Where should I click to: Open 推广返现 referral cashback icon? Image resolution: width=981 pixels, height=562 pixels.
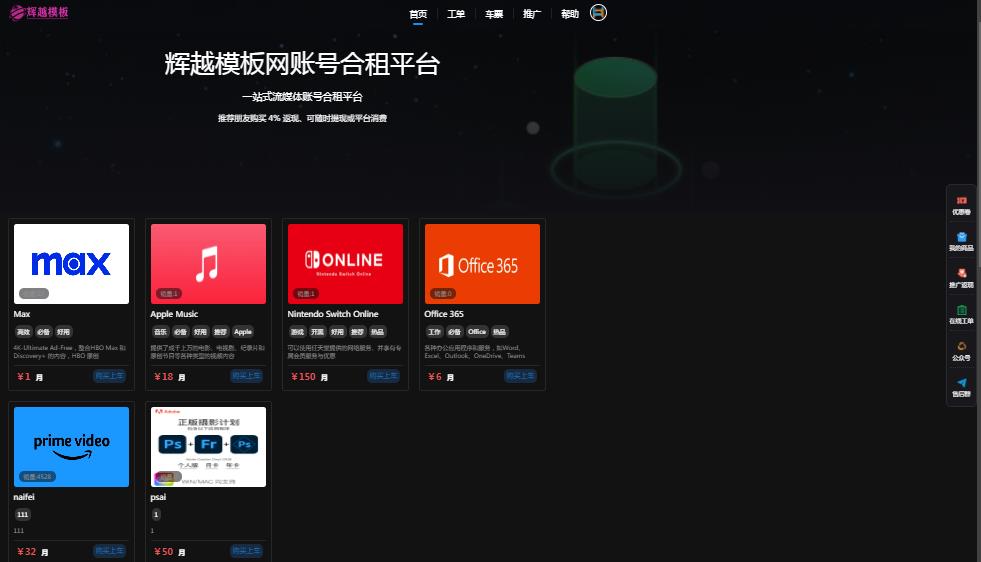tap(961, 274)
